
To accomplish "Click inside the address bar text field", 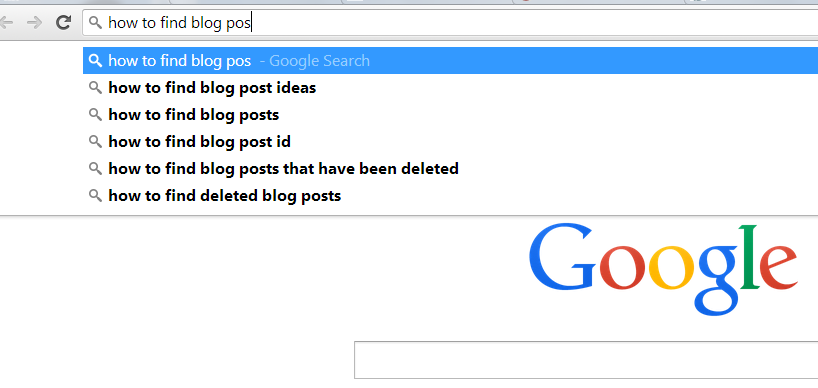I will click(451, 22).
